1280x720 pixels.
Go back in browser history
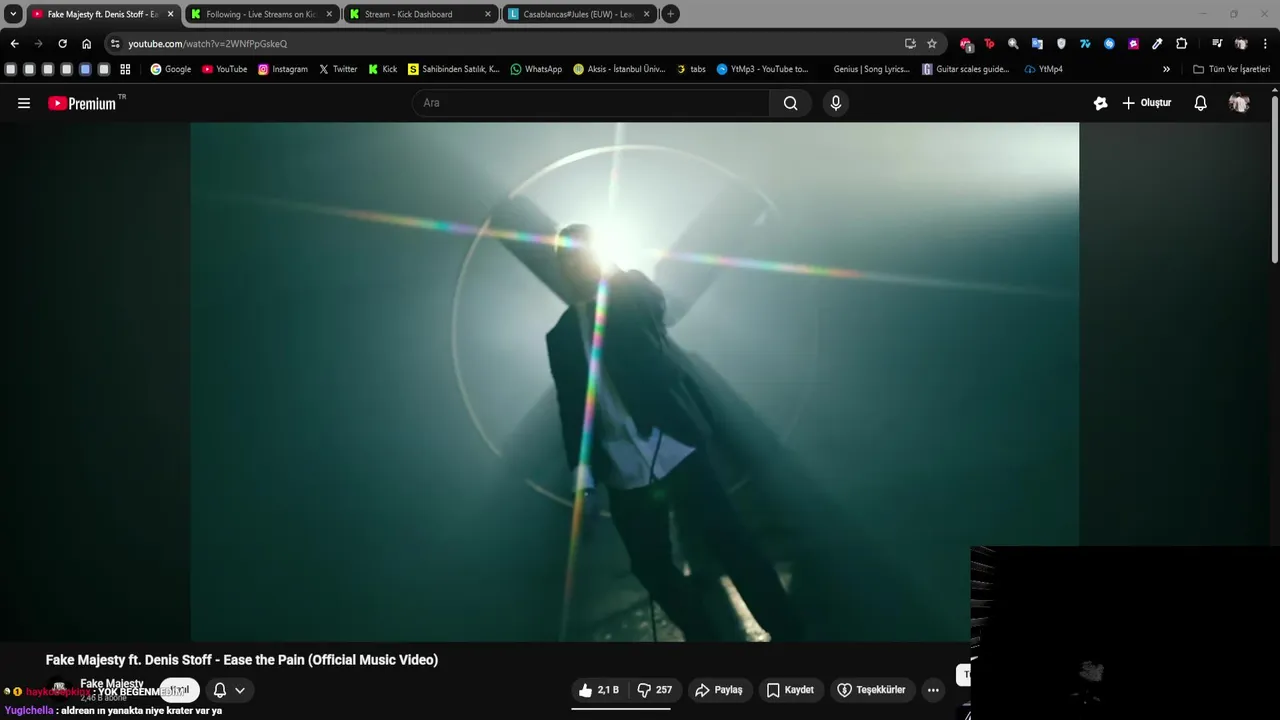click(x=14, y=44)
